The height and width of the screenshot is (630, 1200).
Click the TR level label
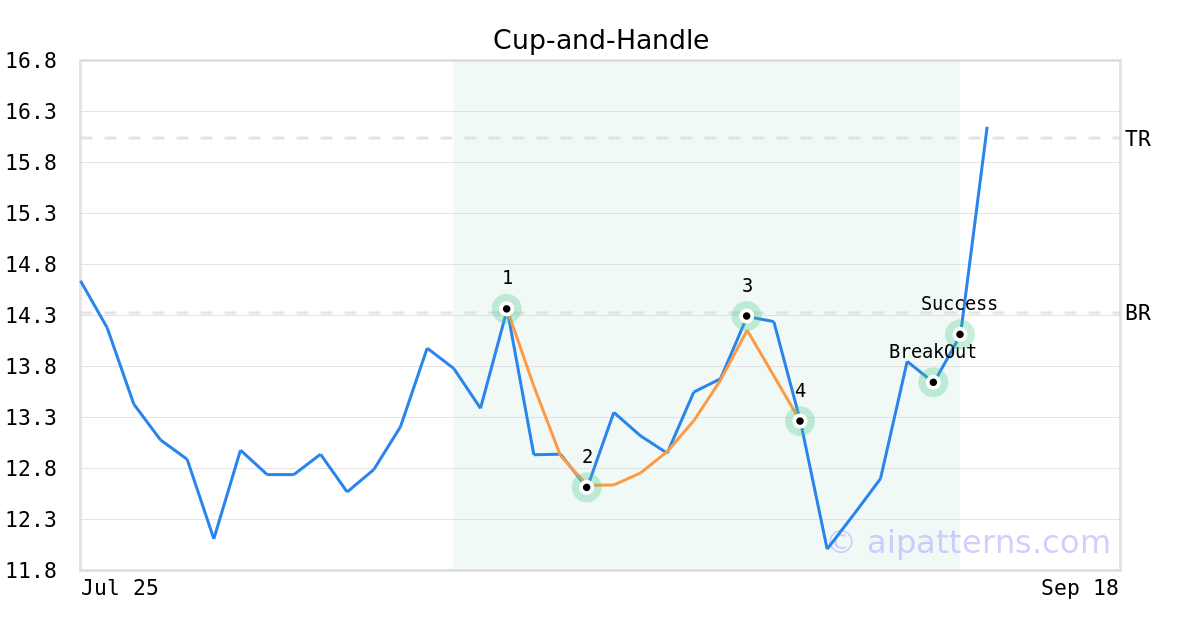1138,139
